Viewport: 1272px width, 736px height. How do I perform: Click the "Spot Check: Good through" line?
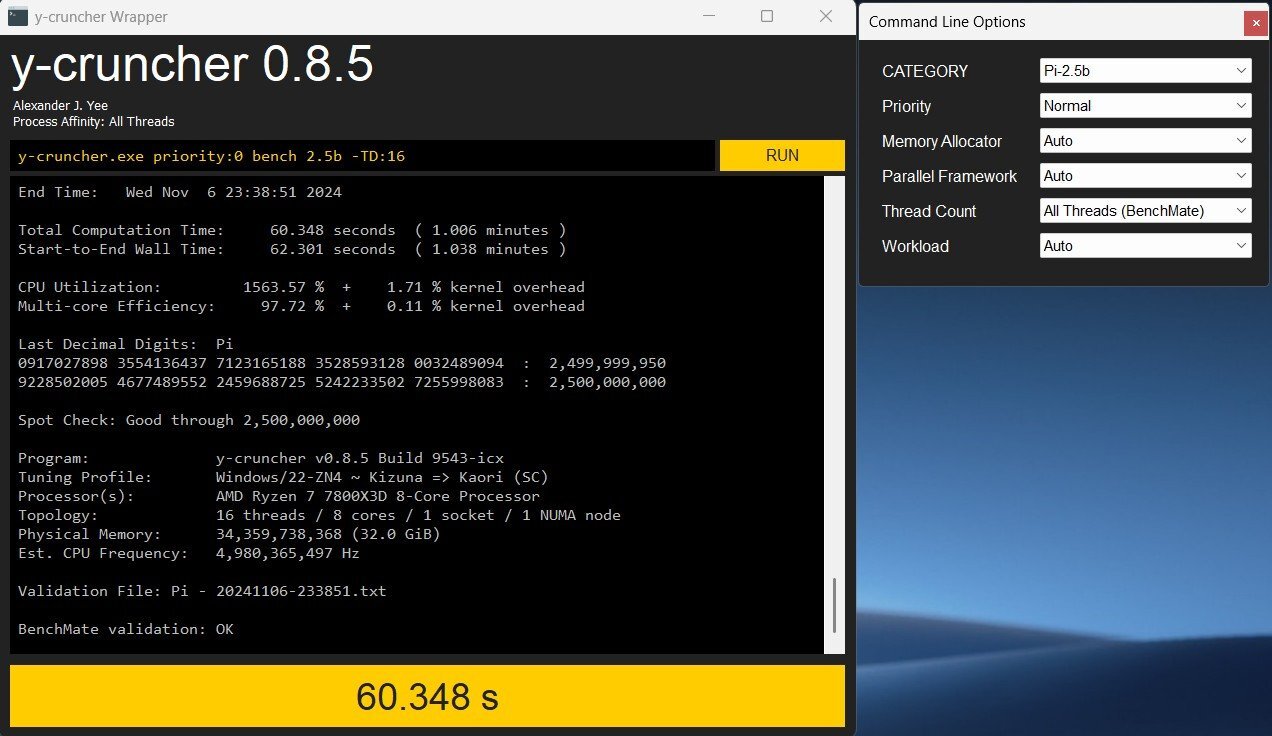coord(189,420)
